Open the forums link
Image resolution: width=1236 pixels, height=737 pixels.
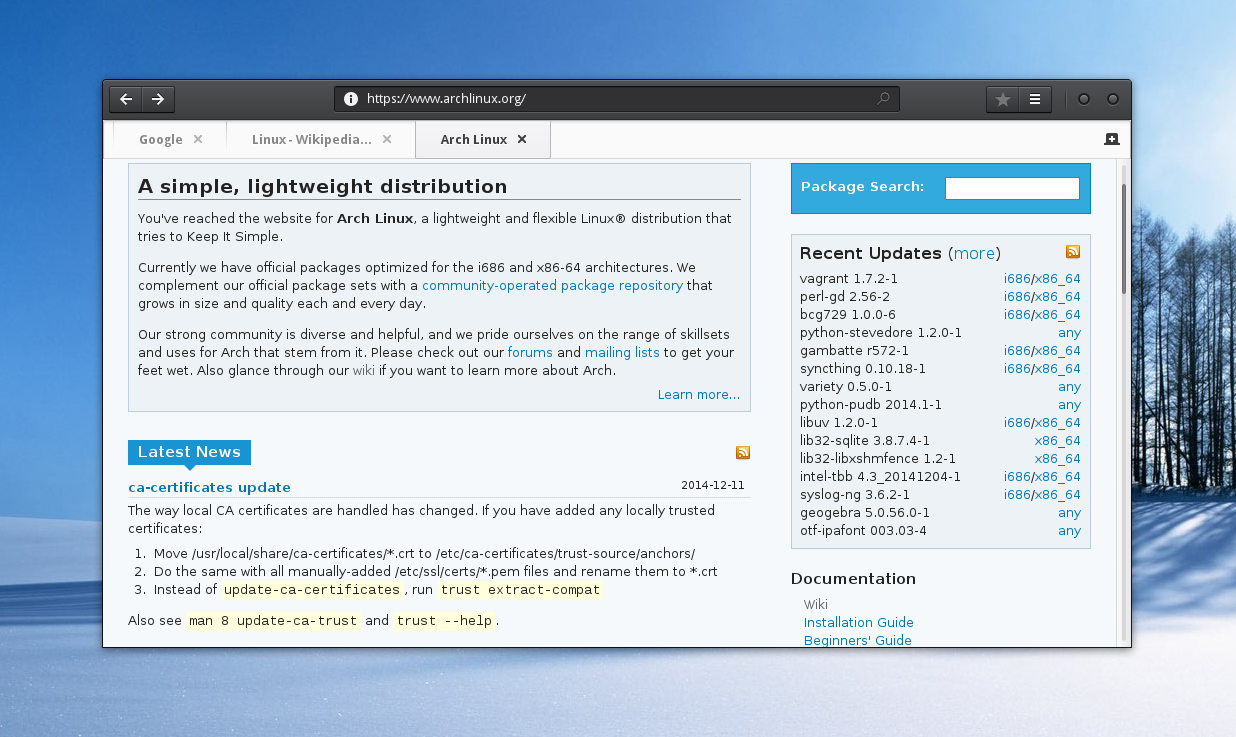tap(530, 353)
